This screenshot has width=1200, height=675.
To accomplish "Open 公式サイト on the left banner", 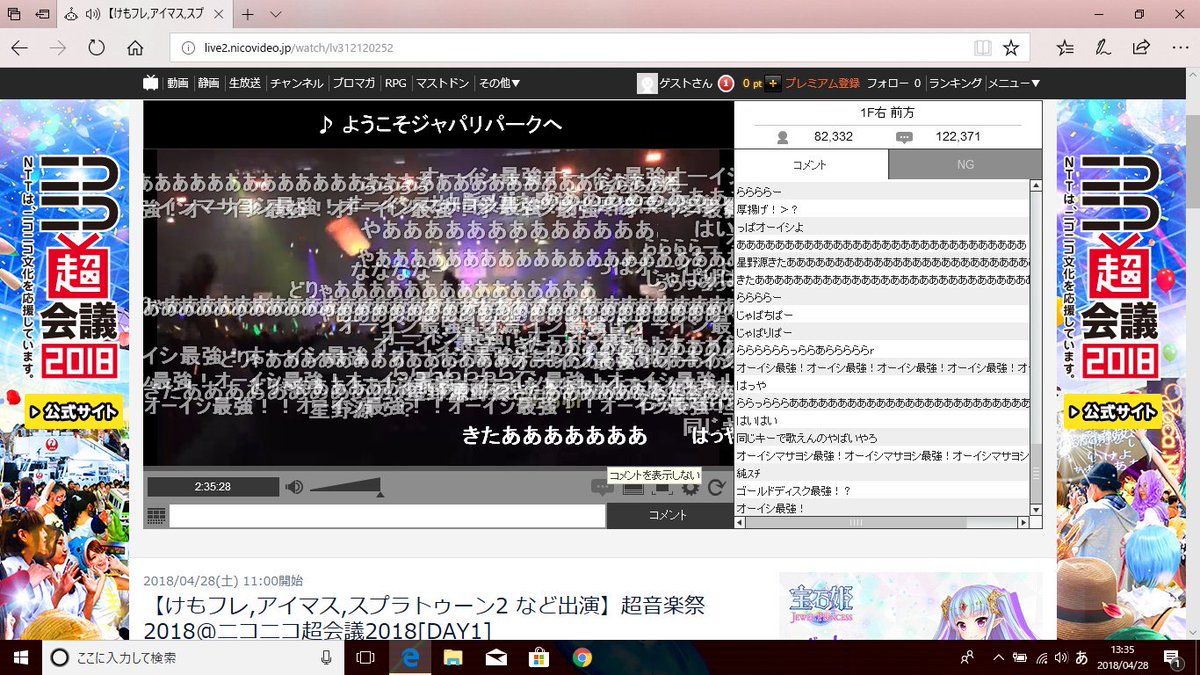I will coord(76,410).
